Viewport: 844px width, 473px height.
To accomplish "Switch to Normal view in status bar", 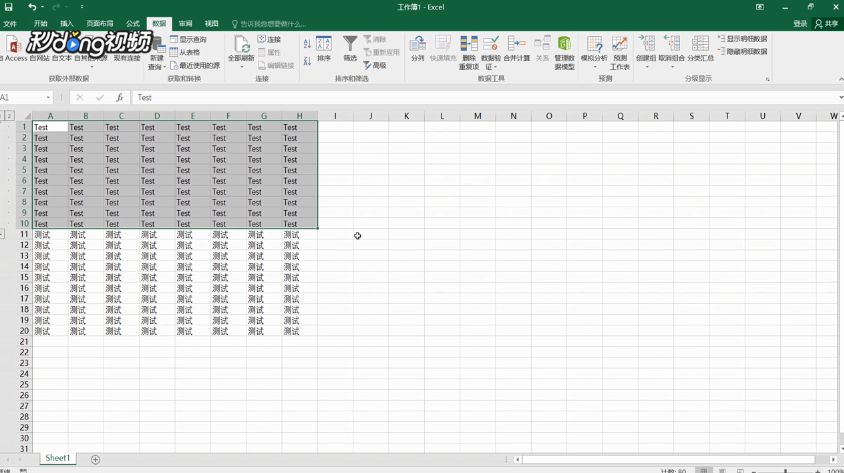I will point(704,471).
